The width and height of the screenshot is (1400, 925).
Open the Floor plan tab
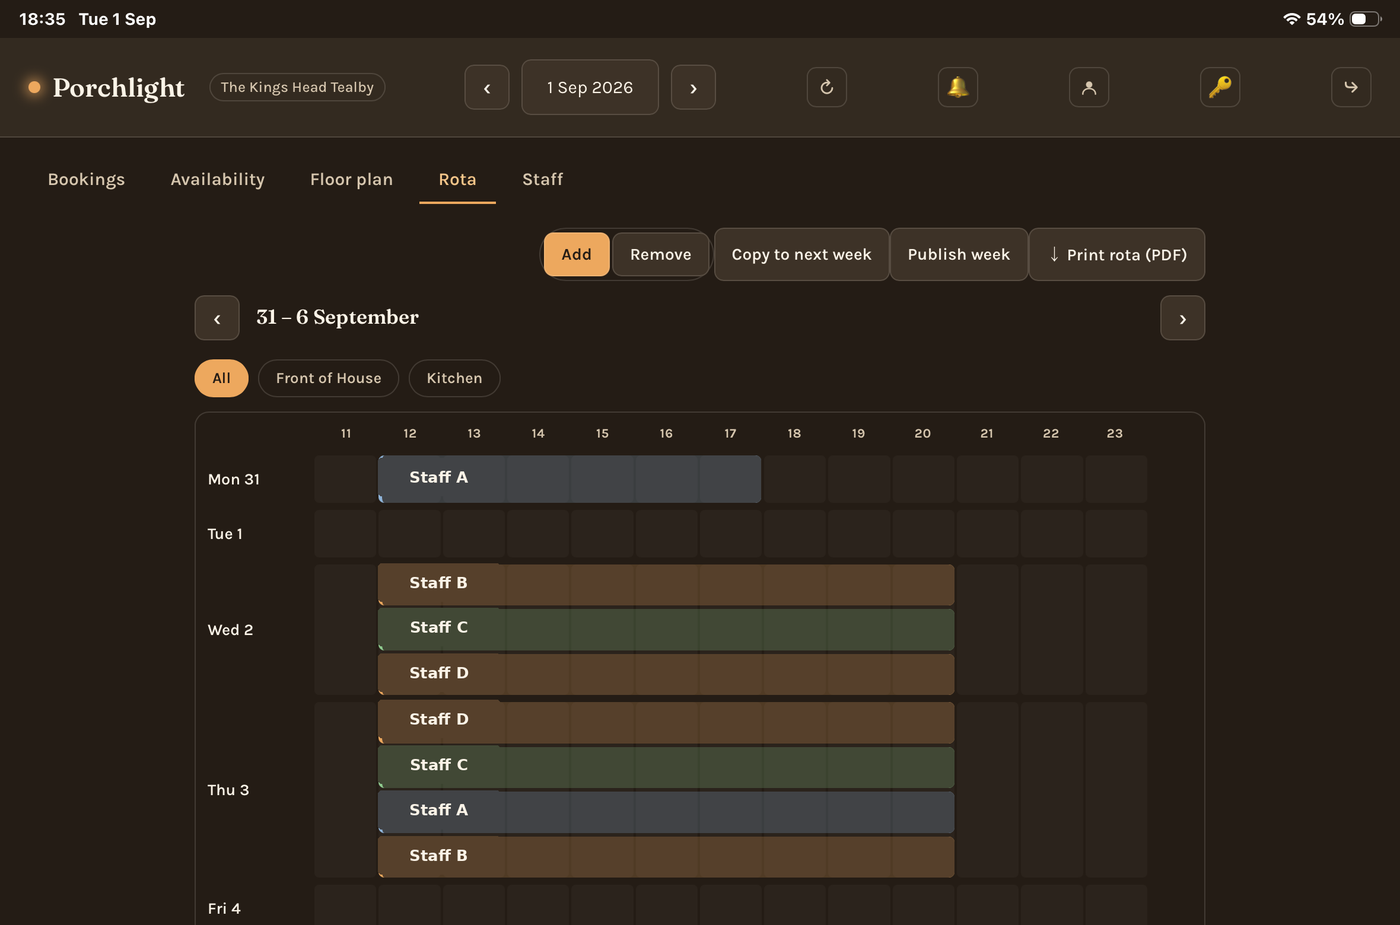pyautogui.click(x=352, y=180)
